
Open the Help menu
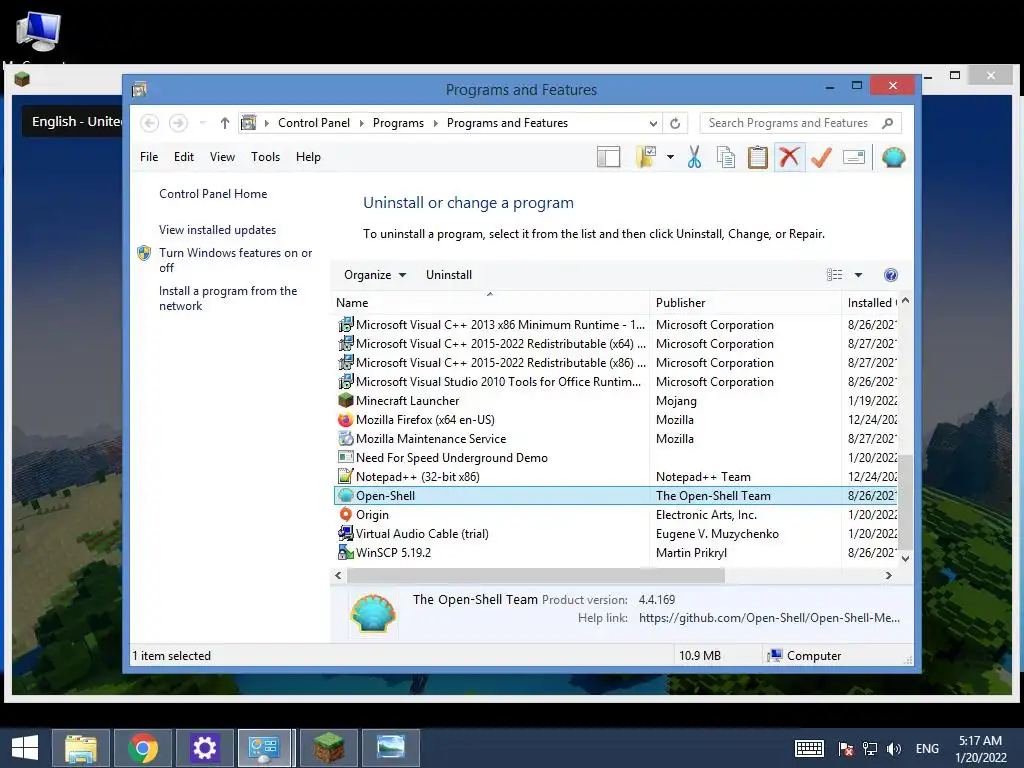(308, 157)
